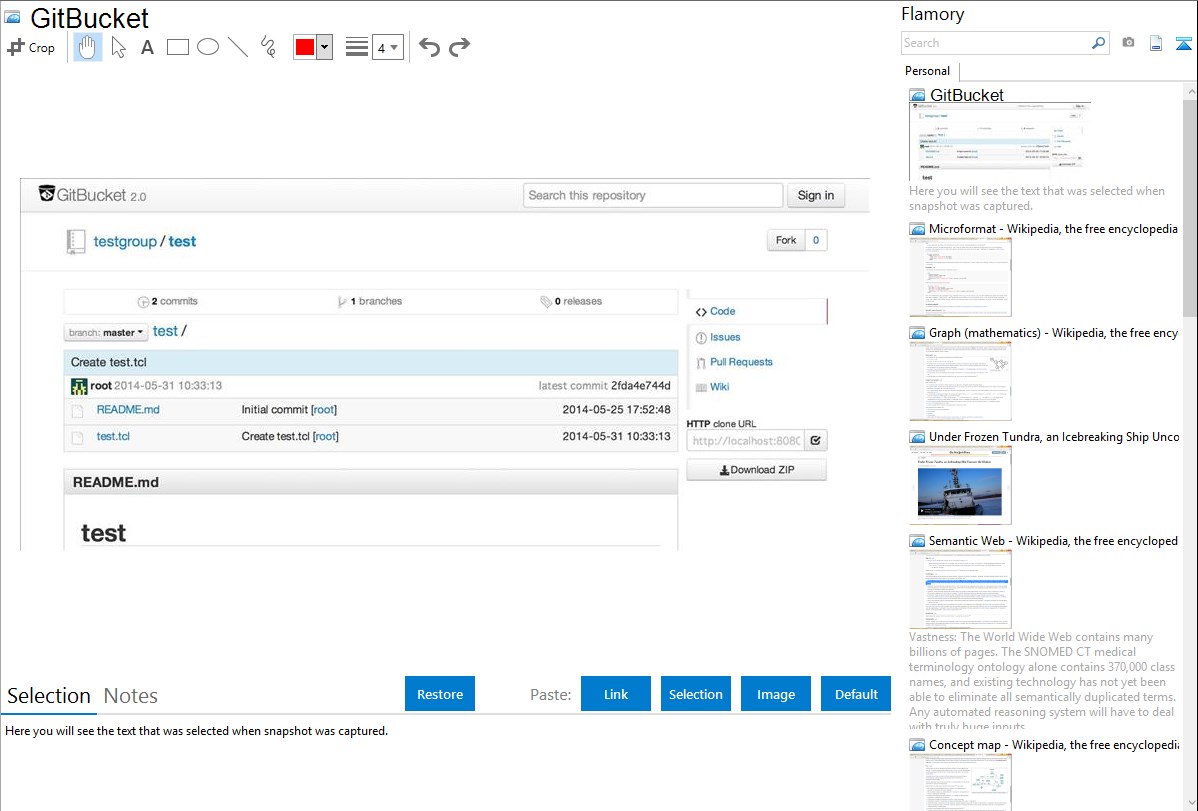This screenshot has width=1198, height=811.
Task: Pick the ellipse shape tool
Action: click(x=208, y=47)
